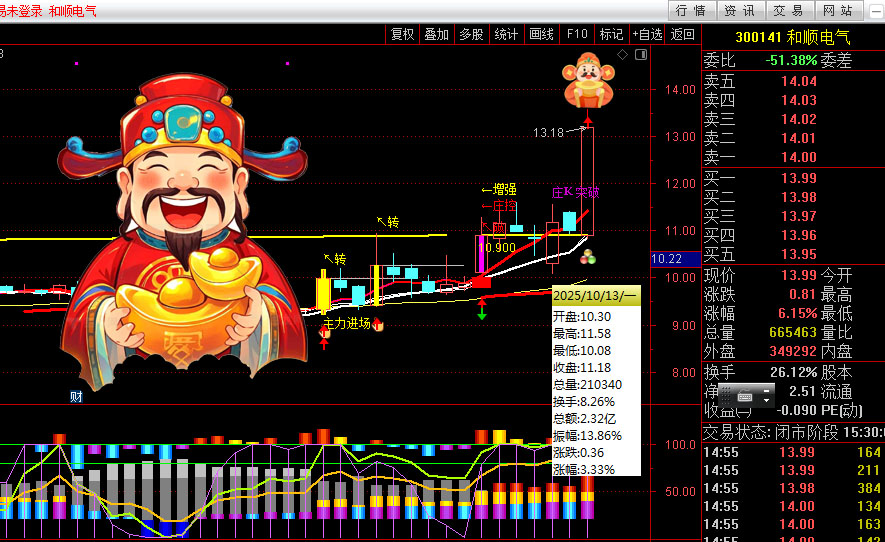Minimize the floating input method bar

click(767, 389)
